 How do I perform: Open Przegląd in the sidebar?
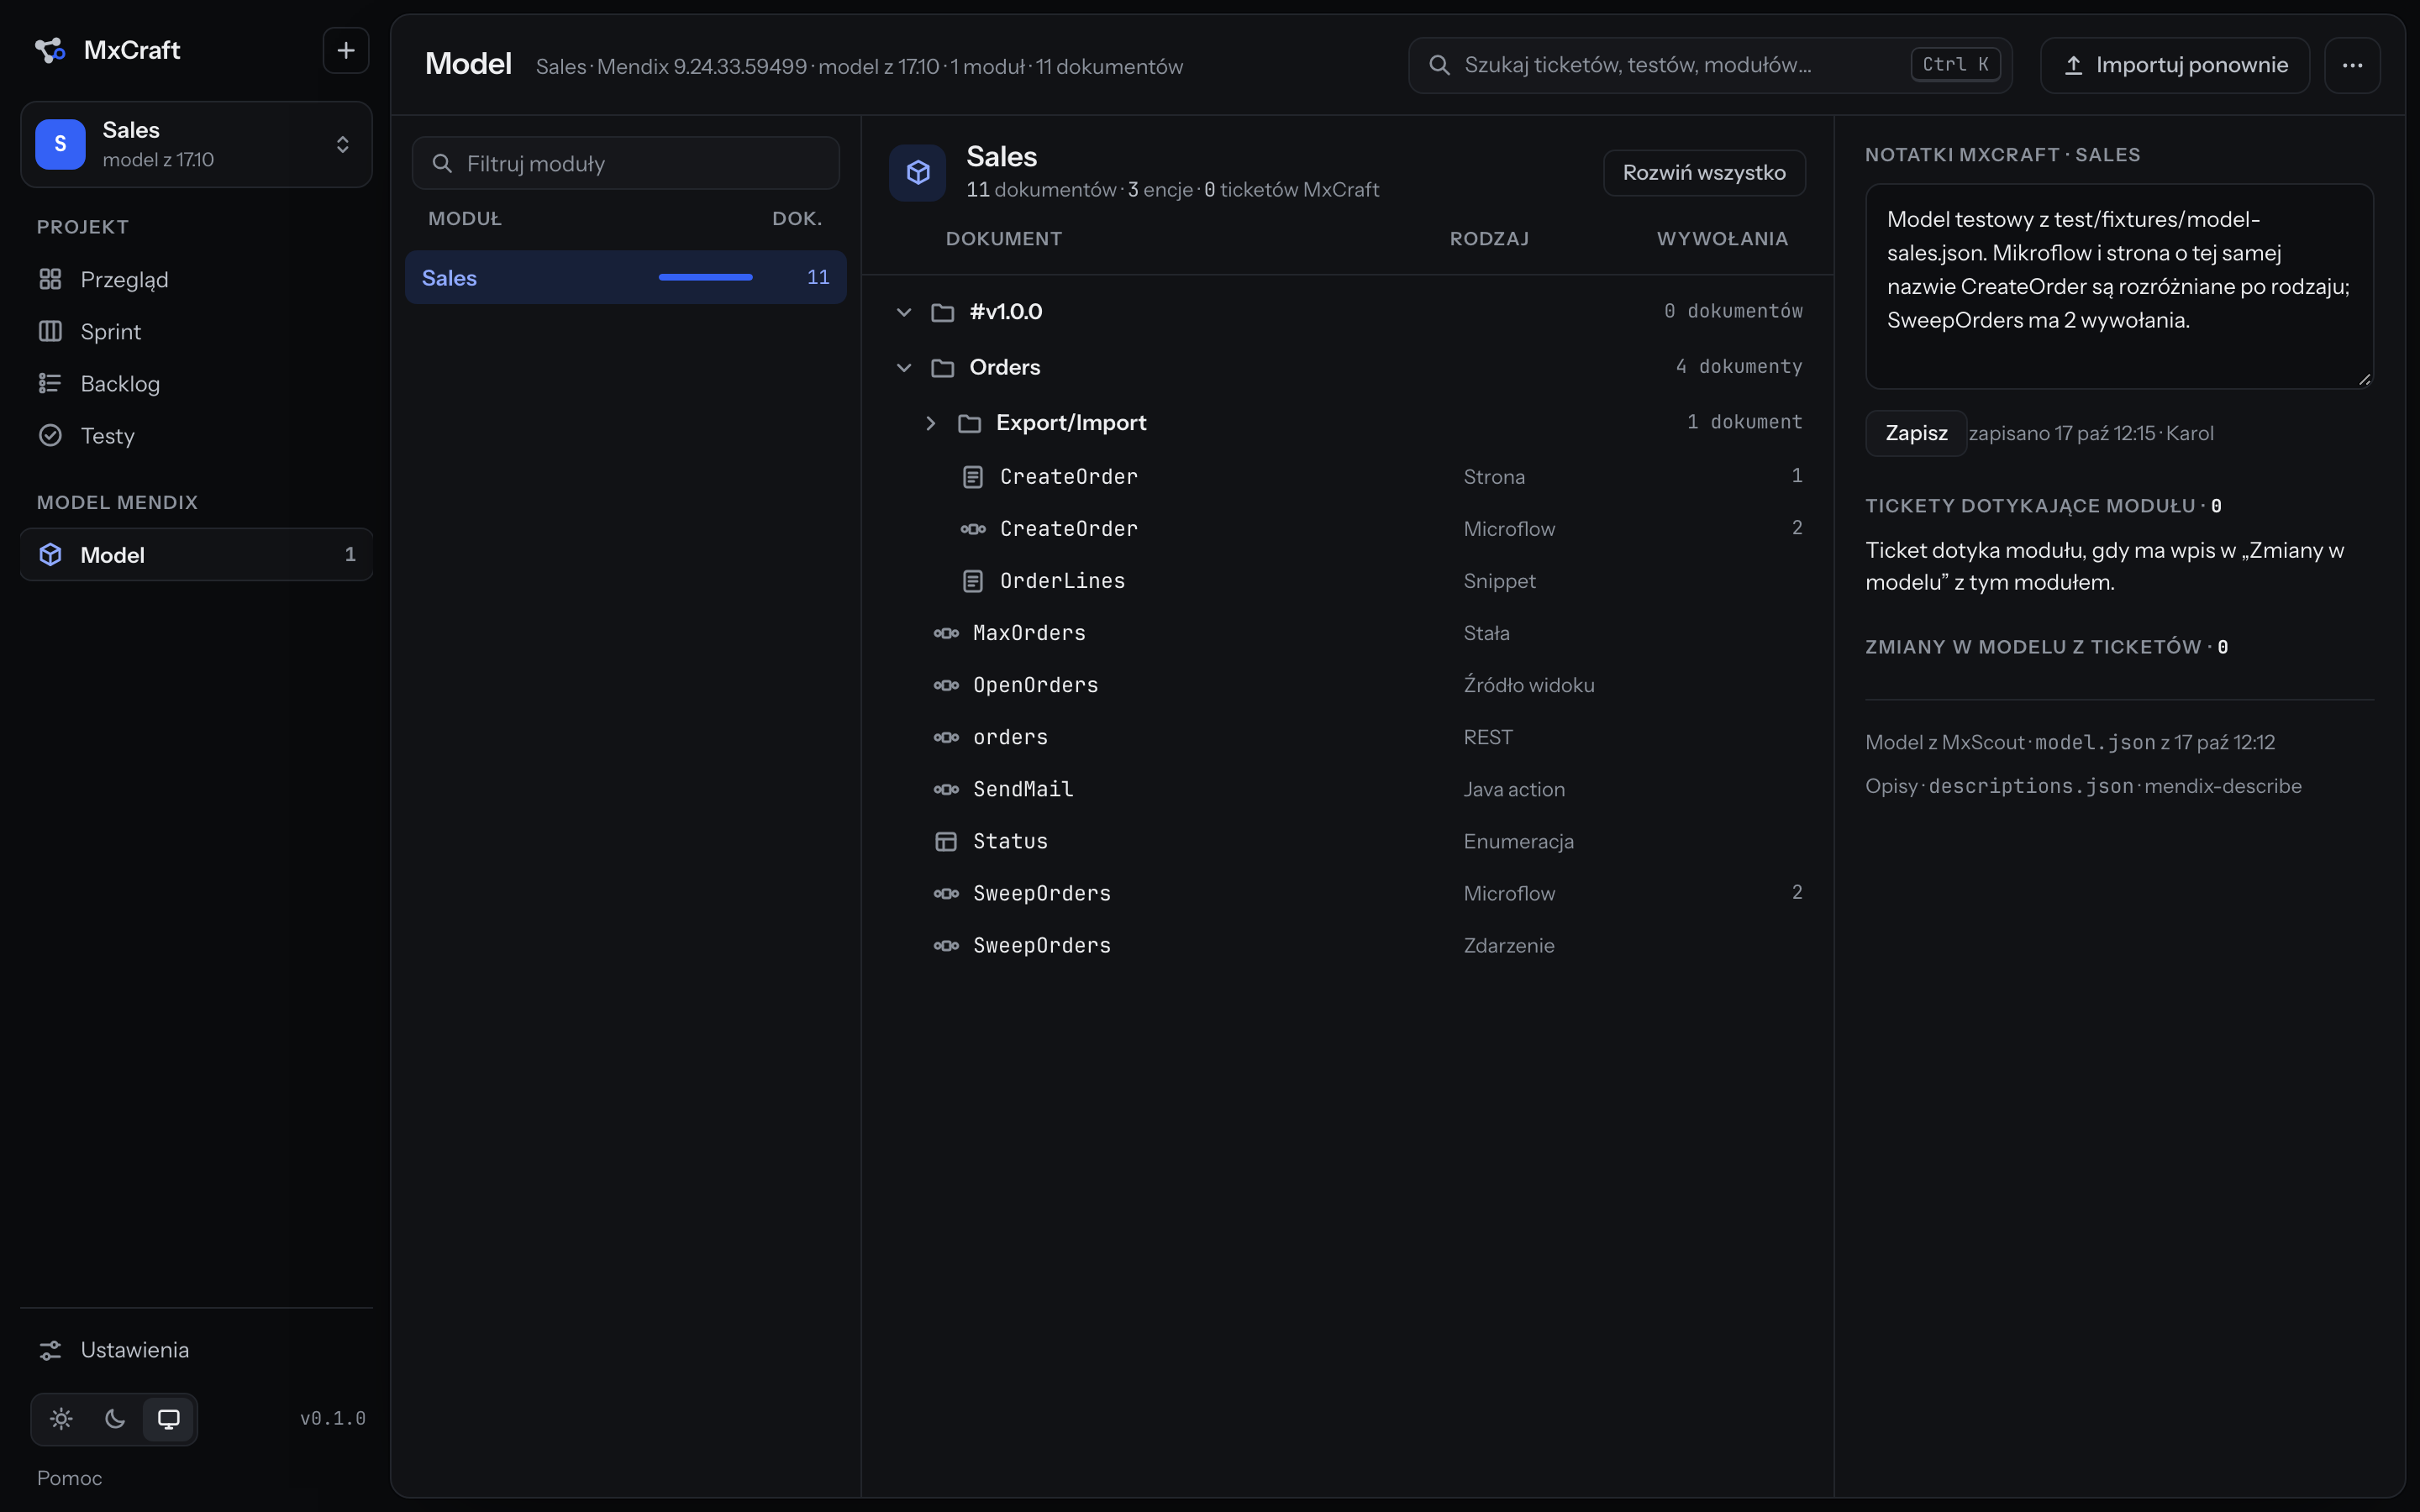click(x=196, y=279)
